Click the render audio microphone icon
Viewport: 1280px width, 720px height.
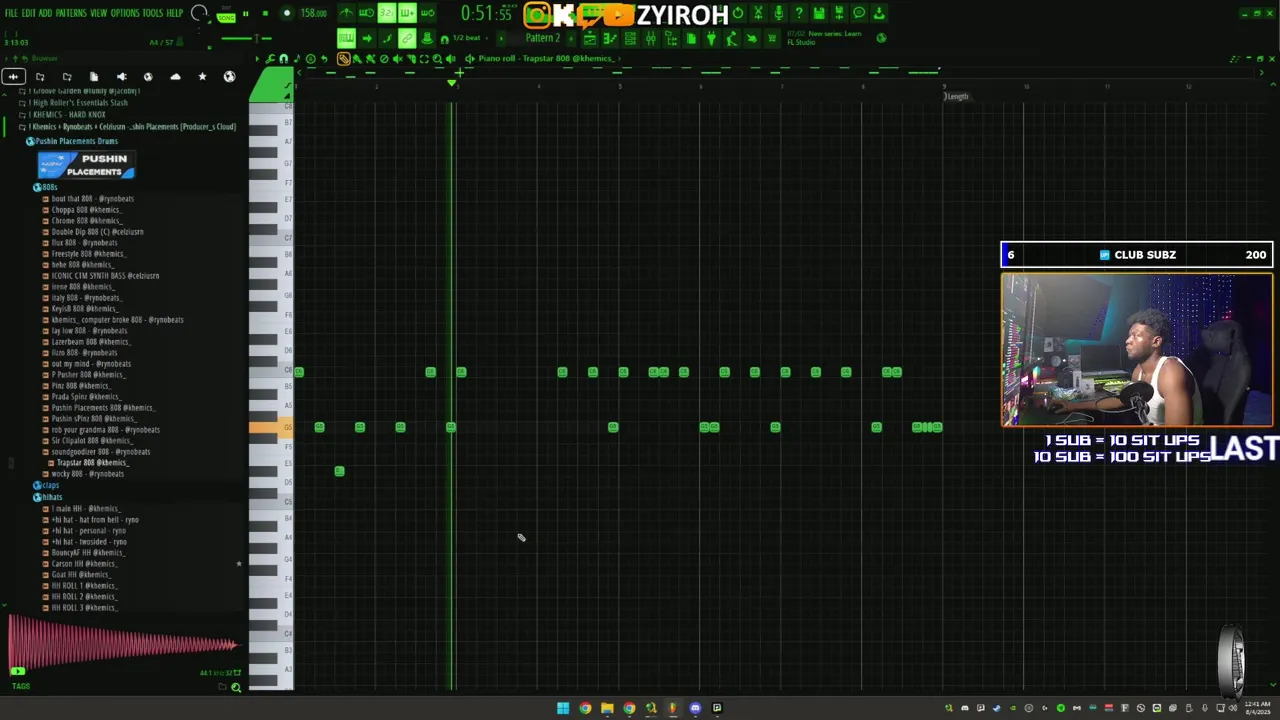click(779, 13)
